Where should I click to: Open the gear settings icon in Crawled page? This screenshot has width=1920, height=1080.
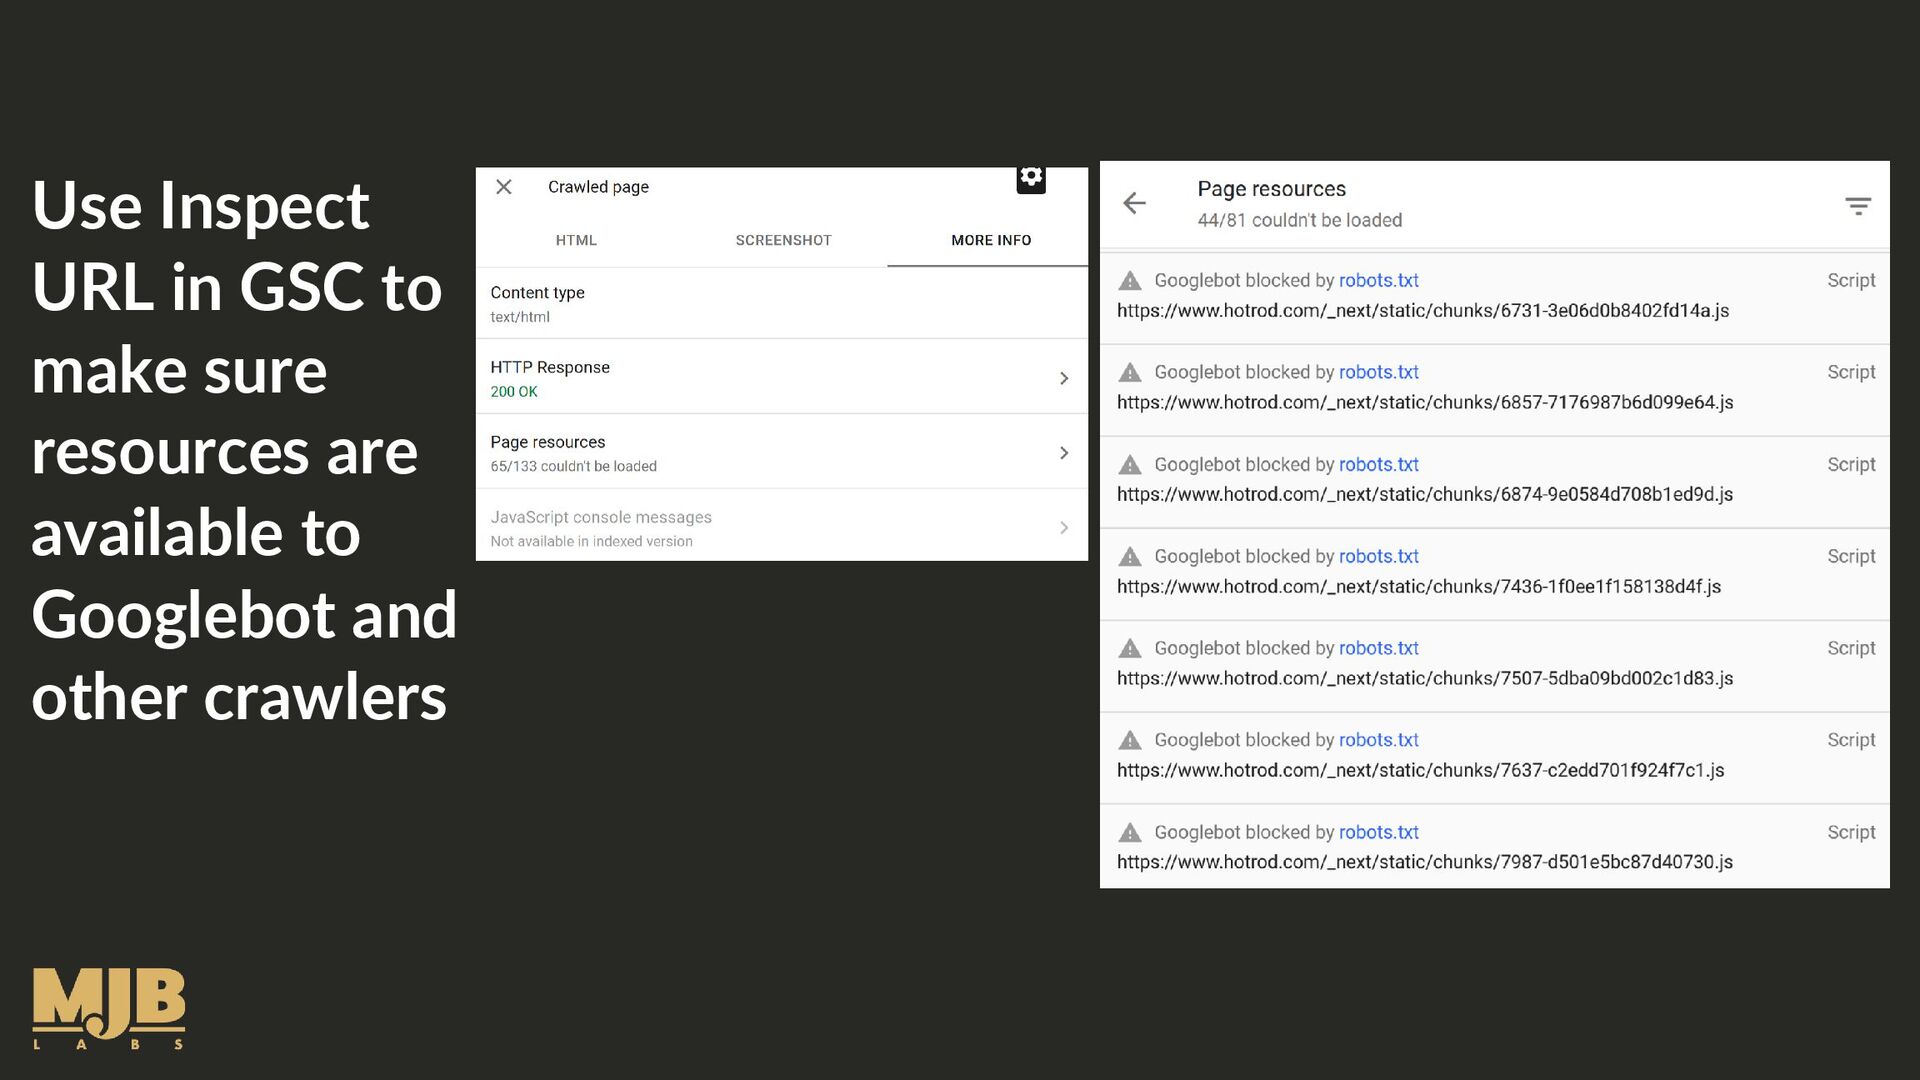pos(1031,179)
